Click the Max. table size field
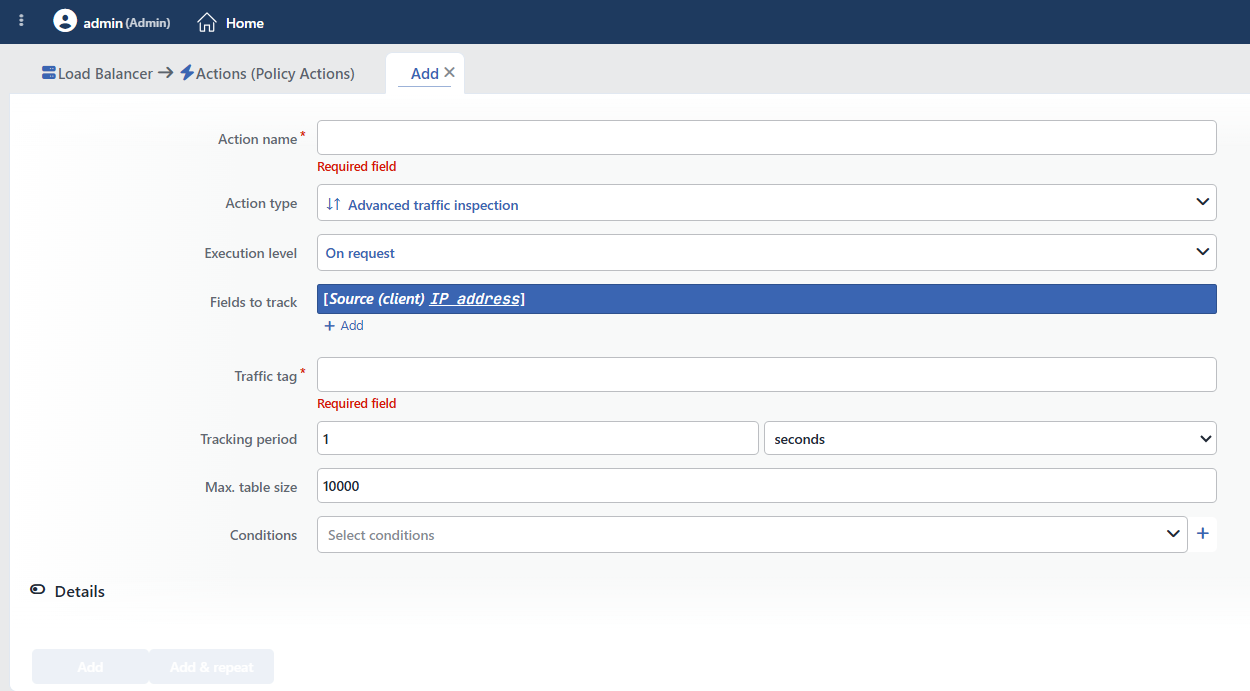This screenshot has width=1250, height=691. pyautogui.click(x=767, y=486)
